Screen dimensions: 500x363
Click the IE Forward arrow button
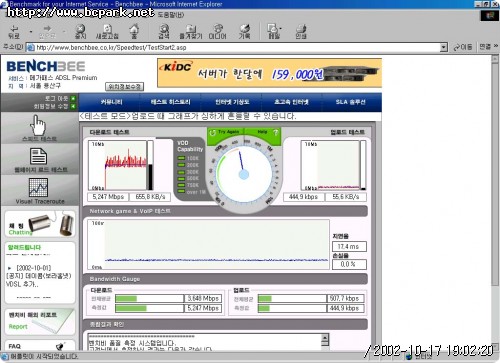[47, 32]
